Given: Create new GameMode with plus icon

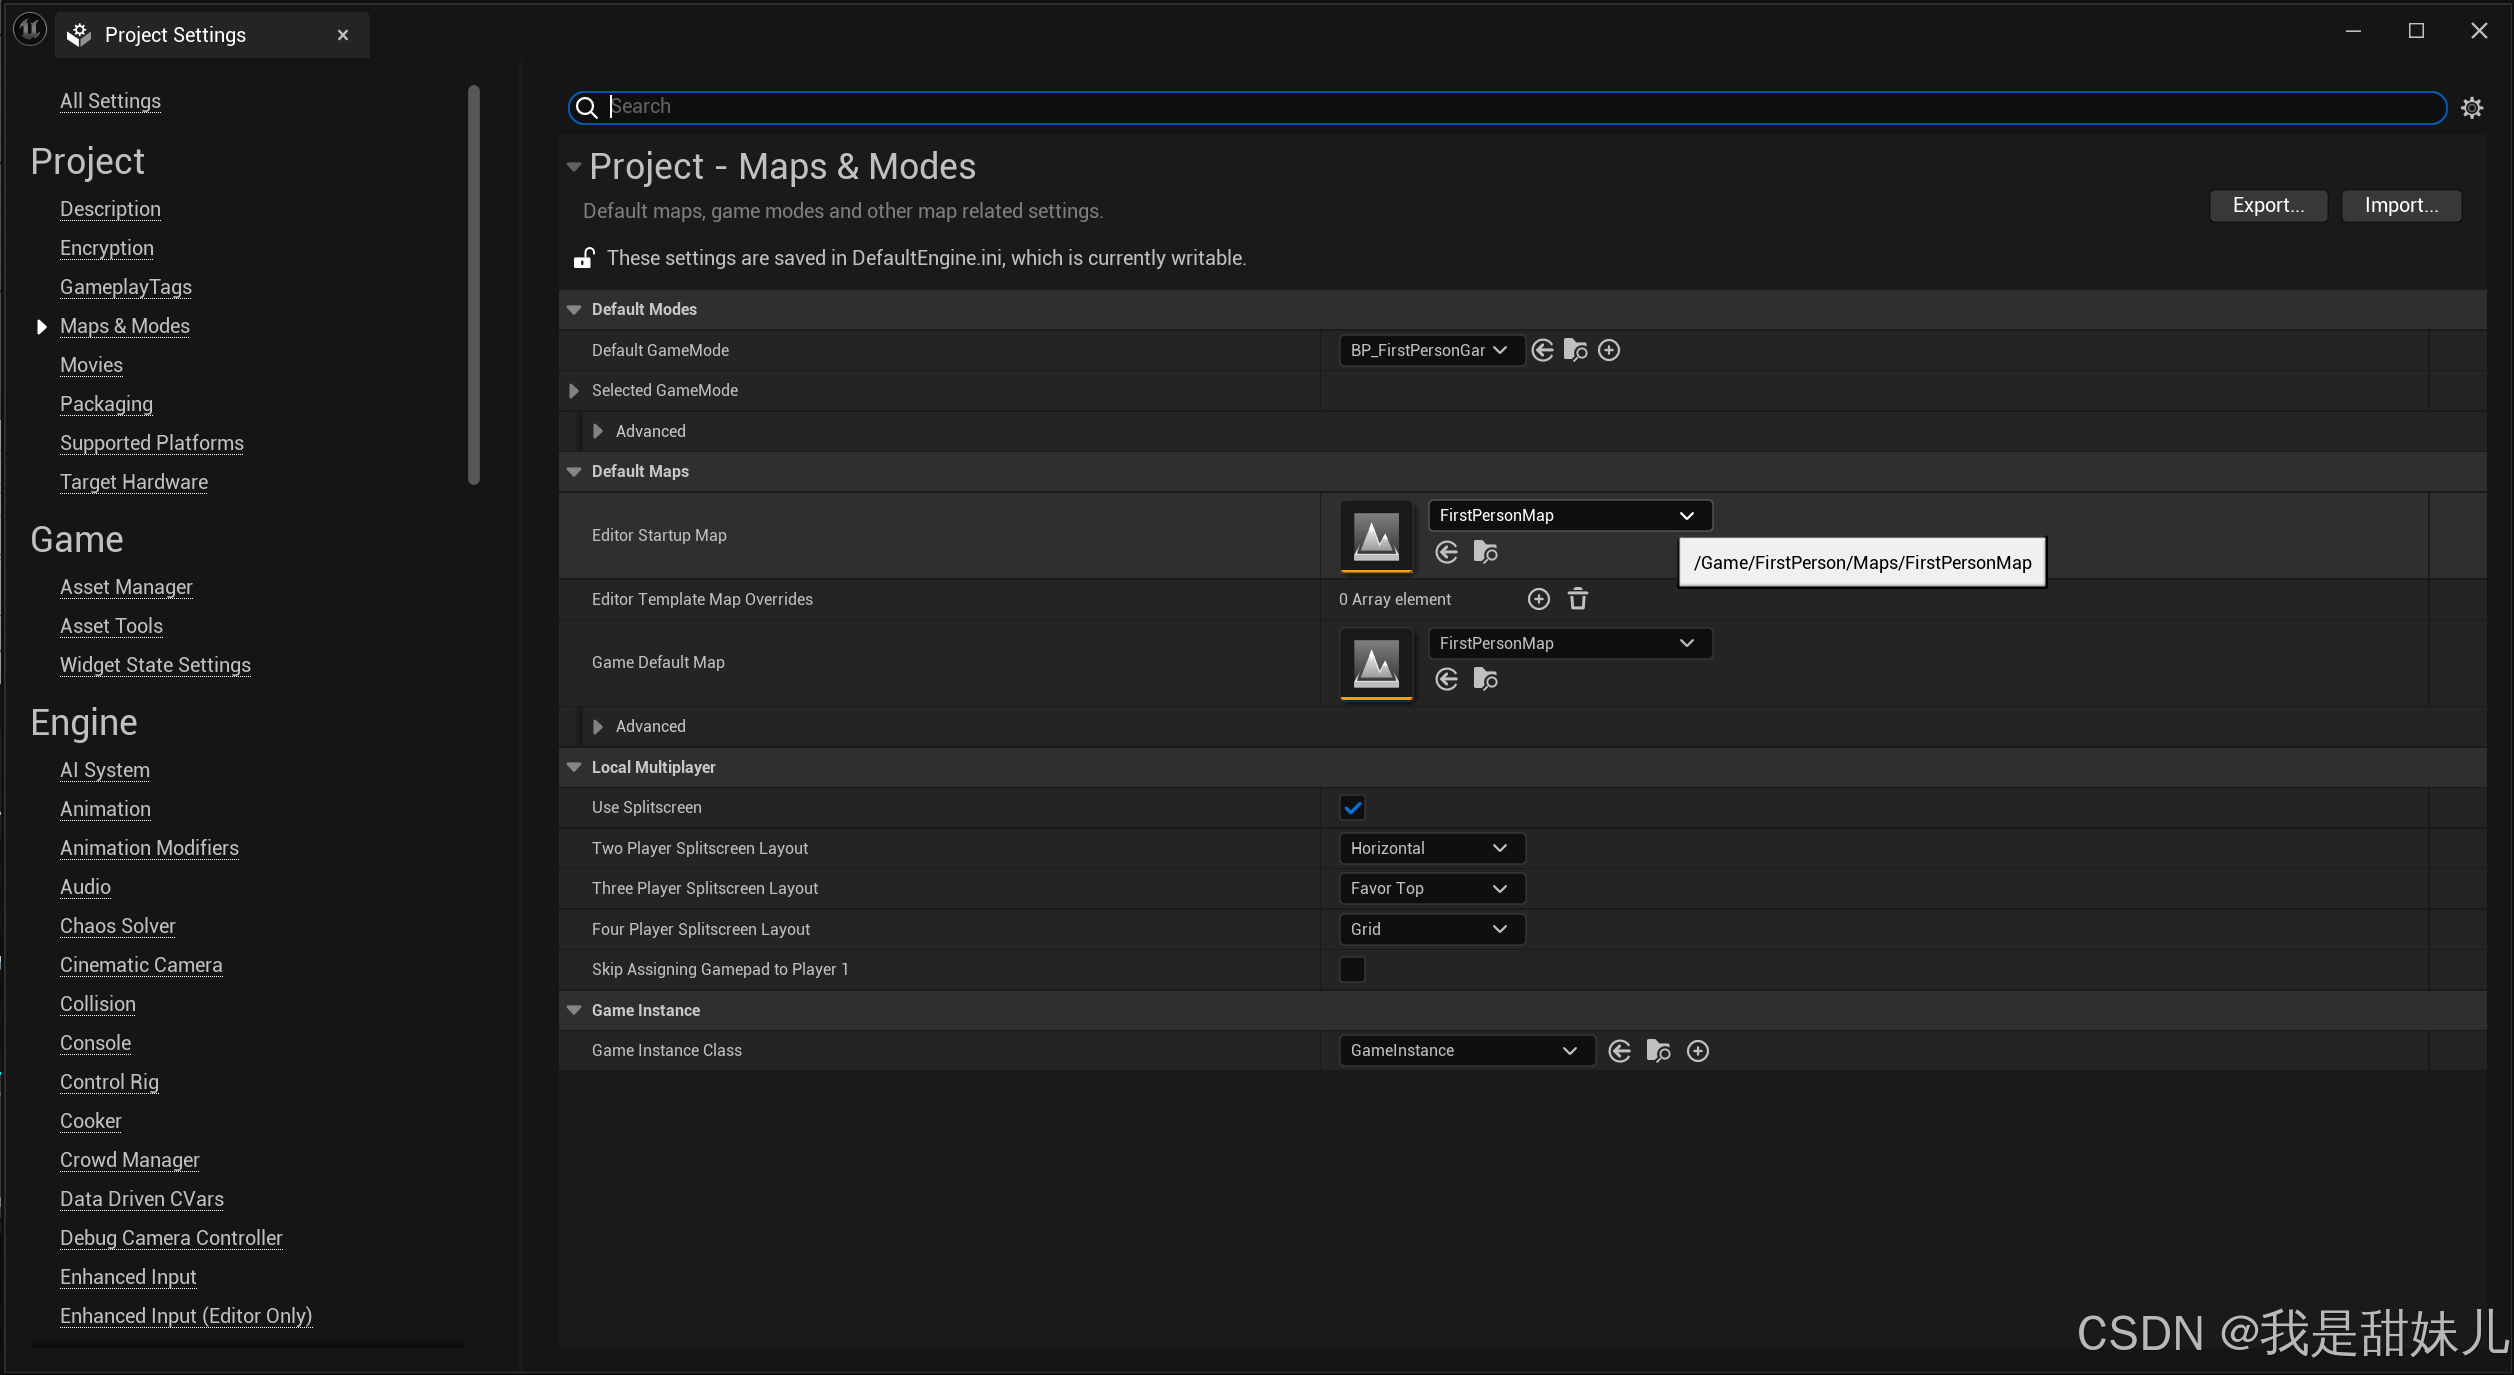Looking at the screenshot, I should click(x=1608, y=350).
